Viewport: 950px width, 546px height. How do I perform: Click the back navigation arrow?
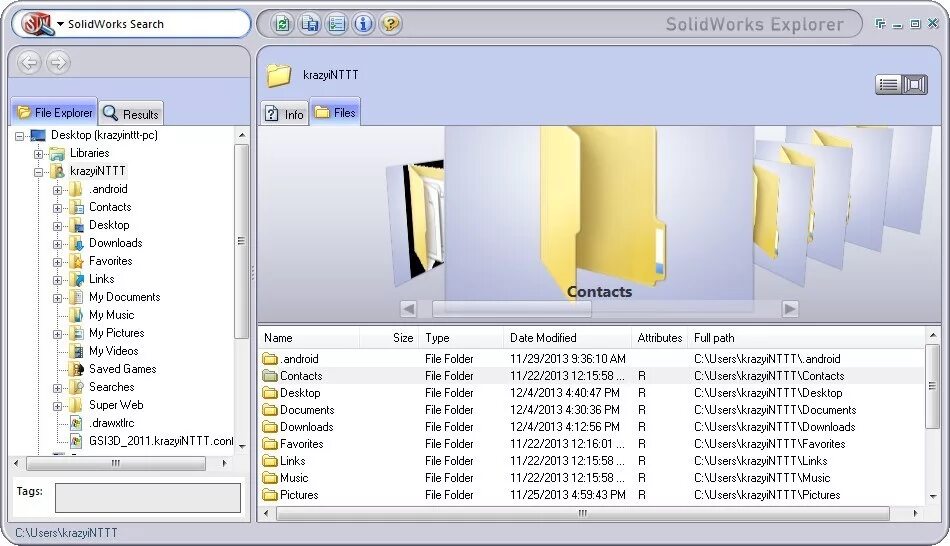(30, 62)
